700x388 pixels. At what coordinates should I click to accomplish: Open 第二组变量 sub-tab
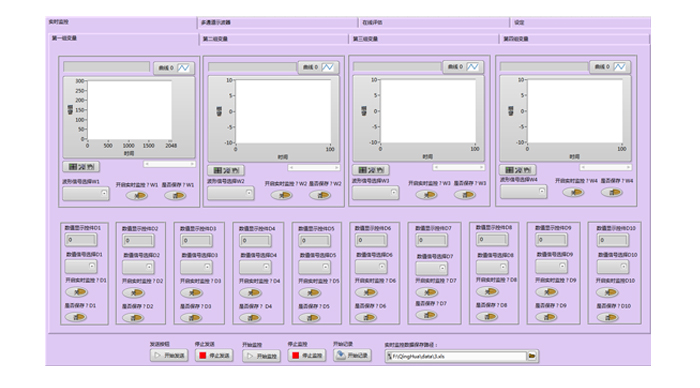click(274, 39)
